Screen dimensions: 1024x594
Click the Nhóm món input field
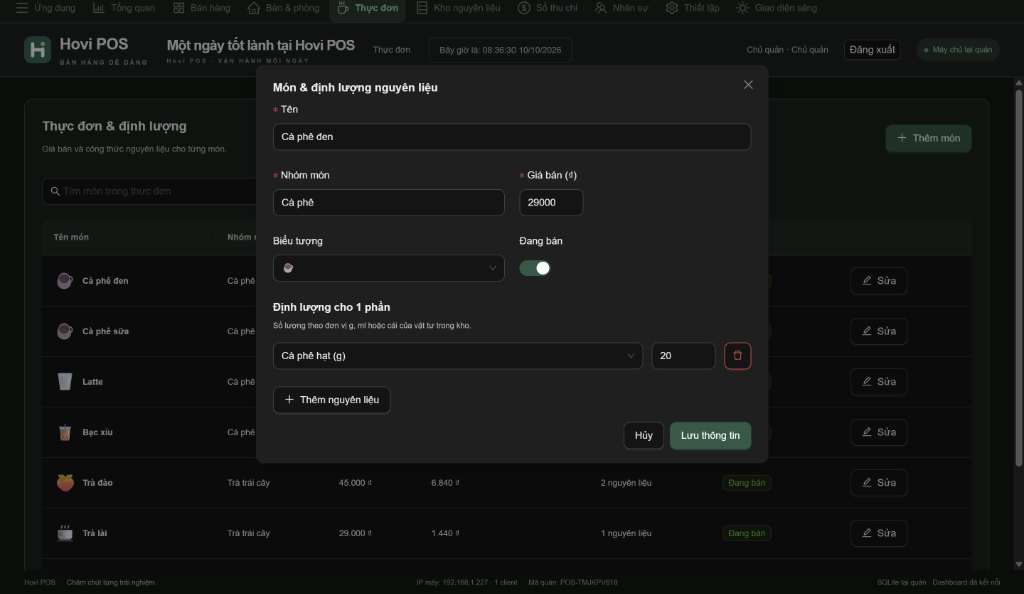tap(389, 202)
